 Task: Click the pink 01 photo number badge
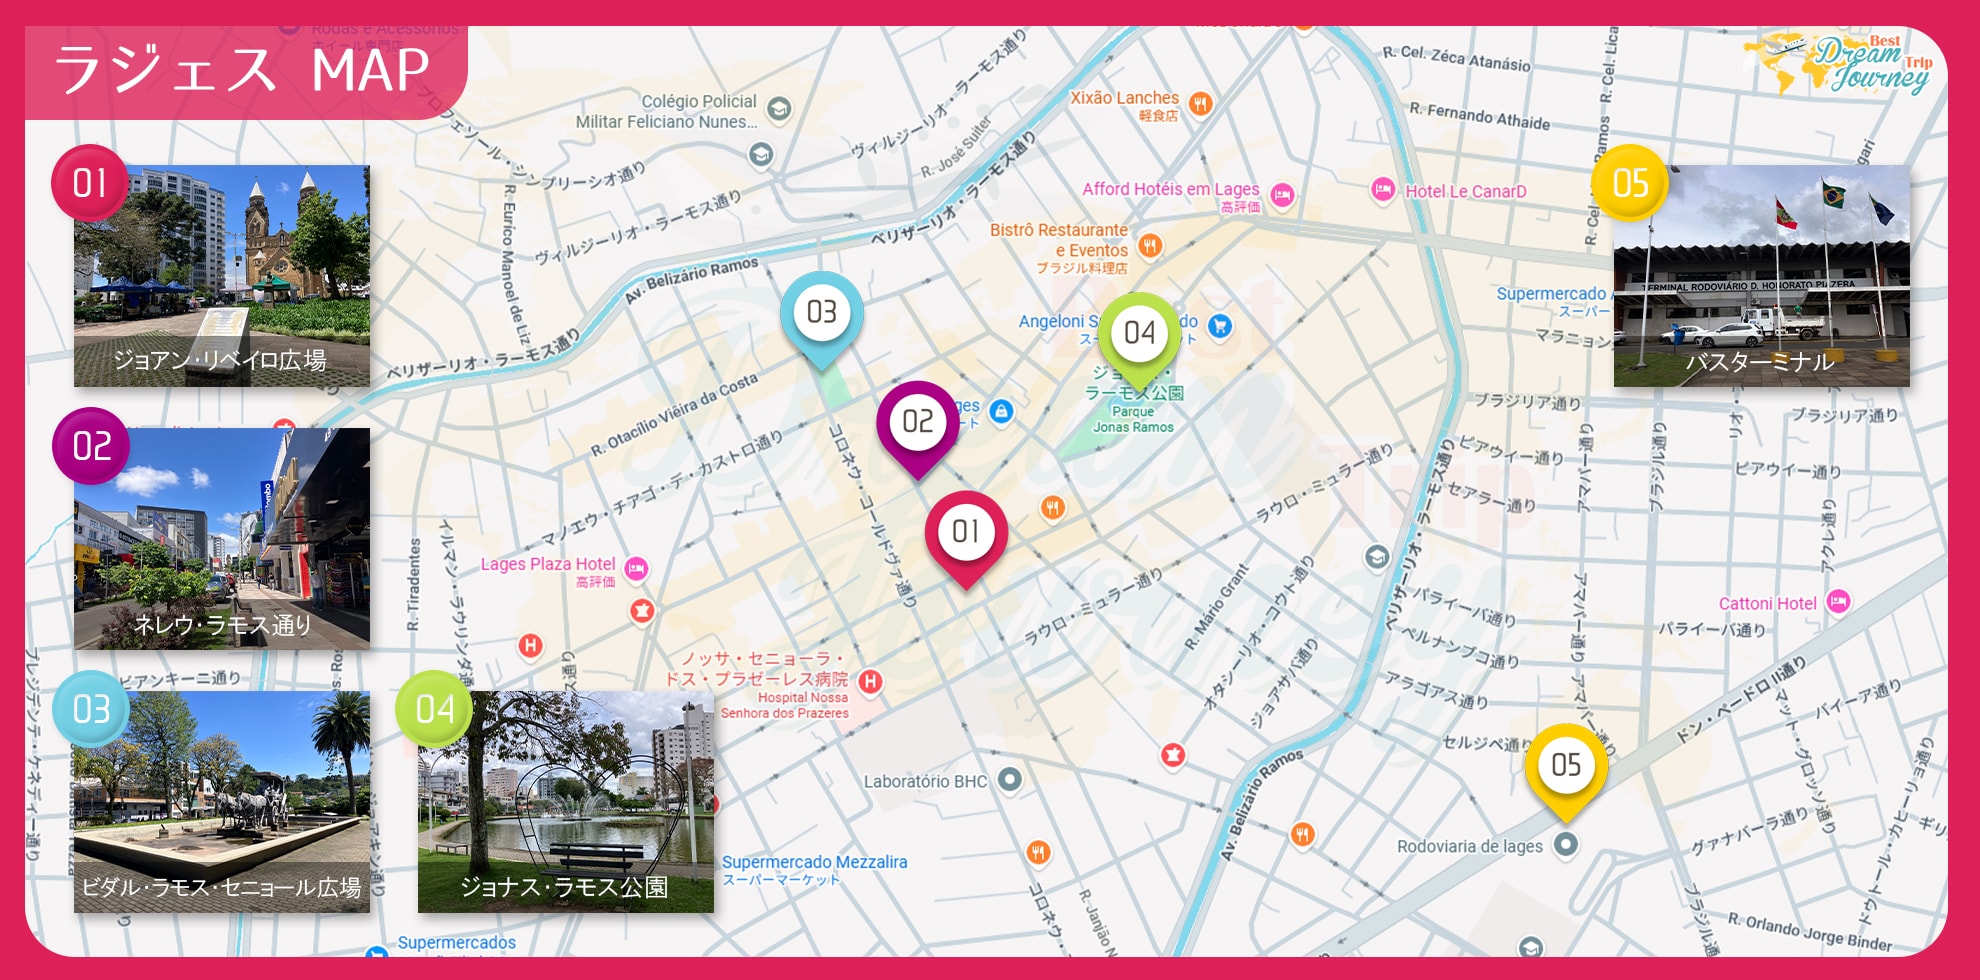point(90,183)
